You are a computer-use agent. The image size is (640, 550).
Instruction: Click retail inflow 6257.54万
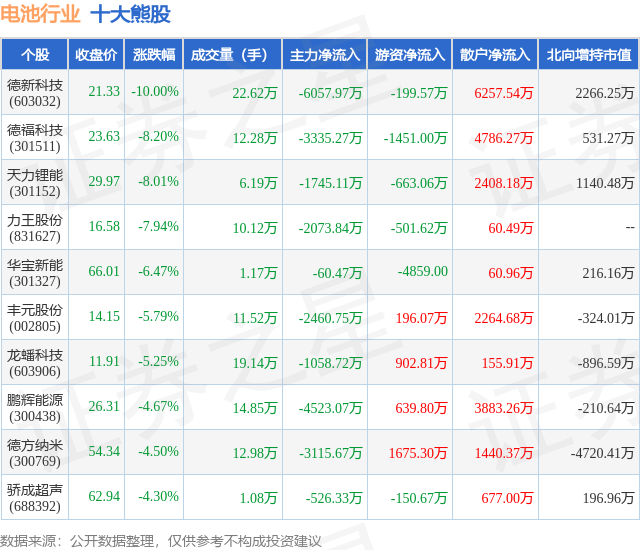504,93
